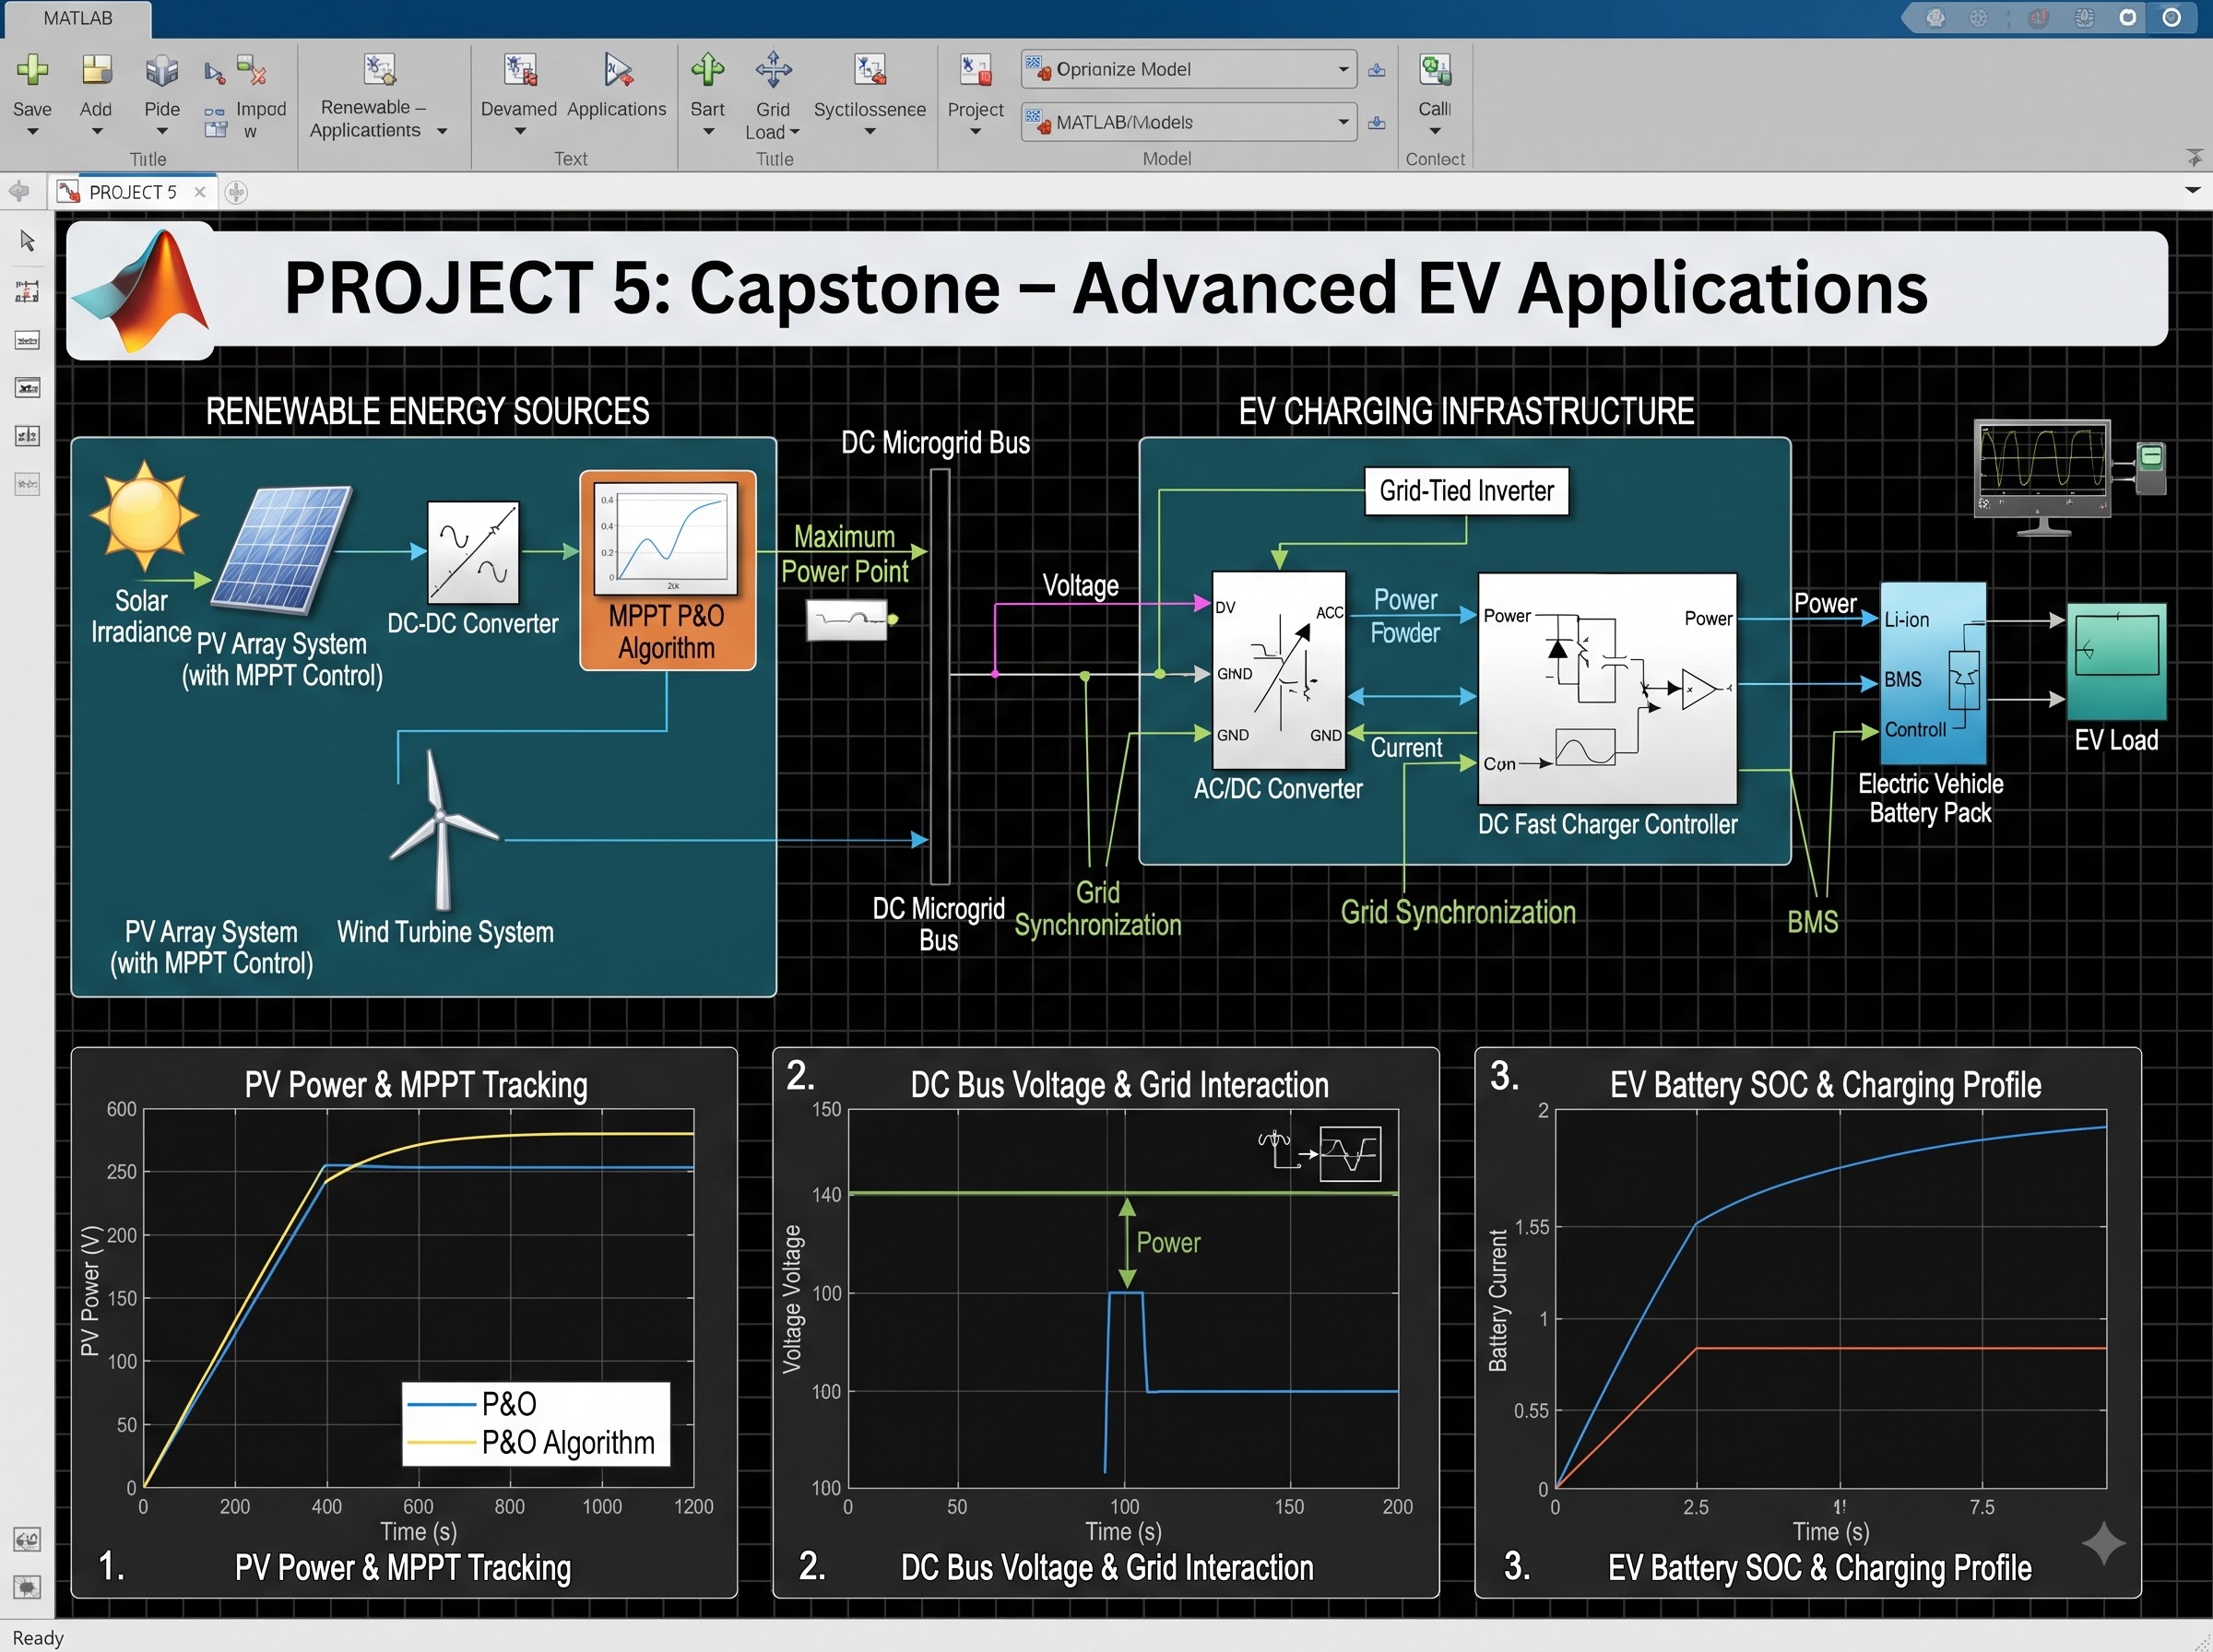Click the Project toolbar icon
2213x1652 pixels.
[975, 70]
